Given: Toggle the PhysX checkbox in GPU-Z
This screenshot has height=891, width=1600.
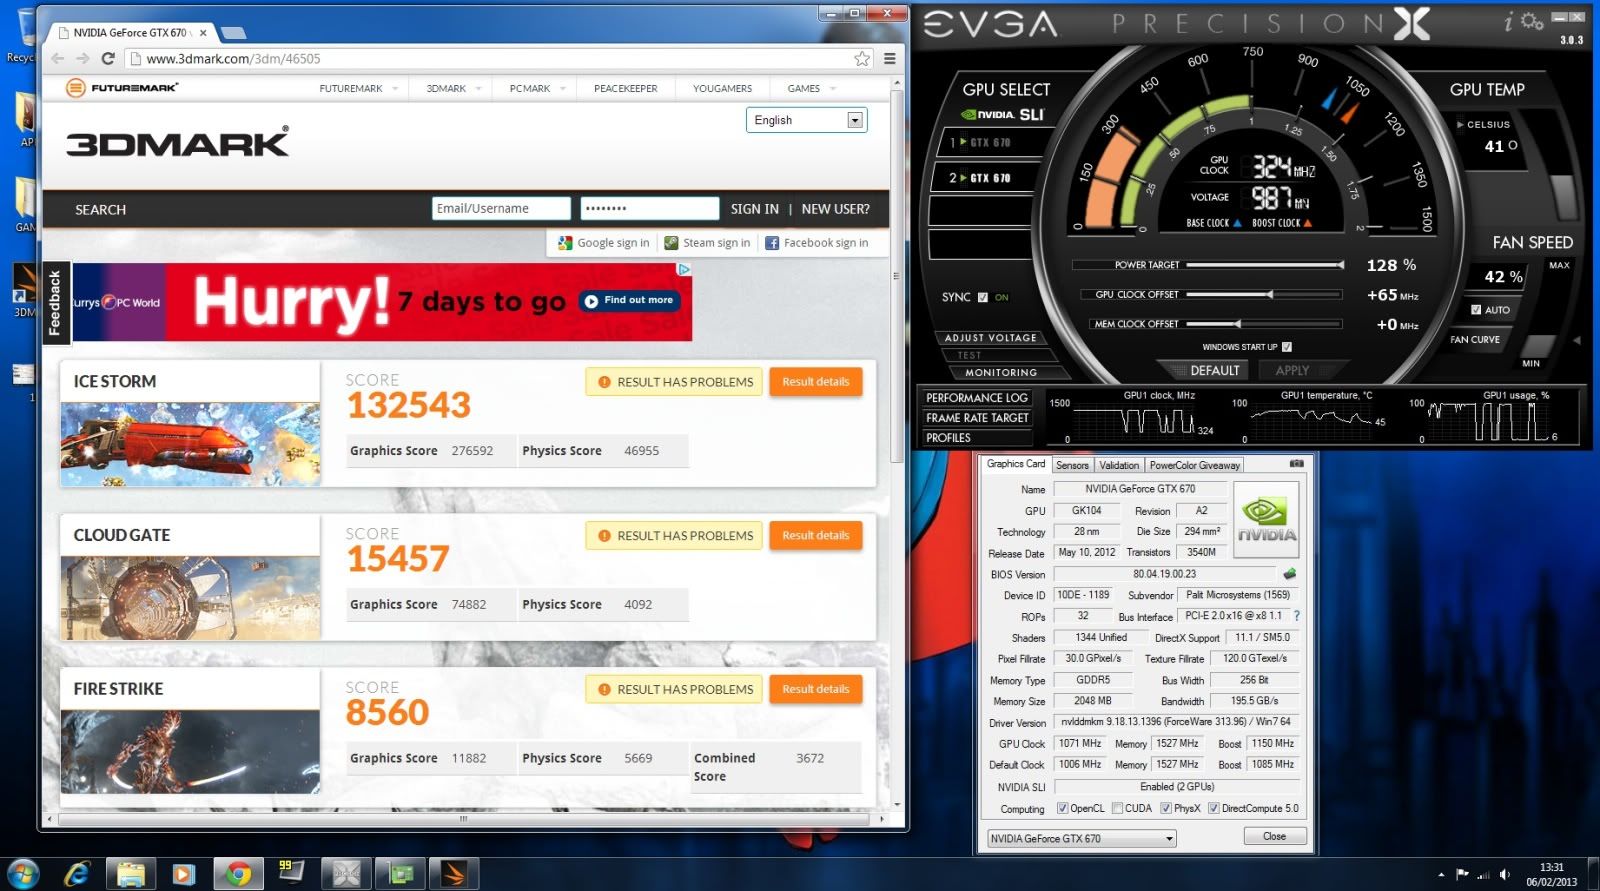Looking at the screenshot, I should click(1166, 808).
